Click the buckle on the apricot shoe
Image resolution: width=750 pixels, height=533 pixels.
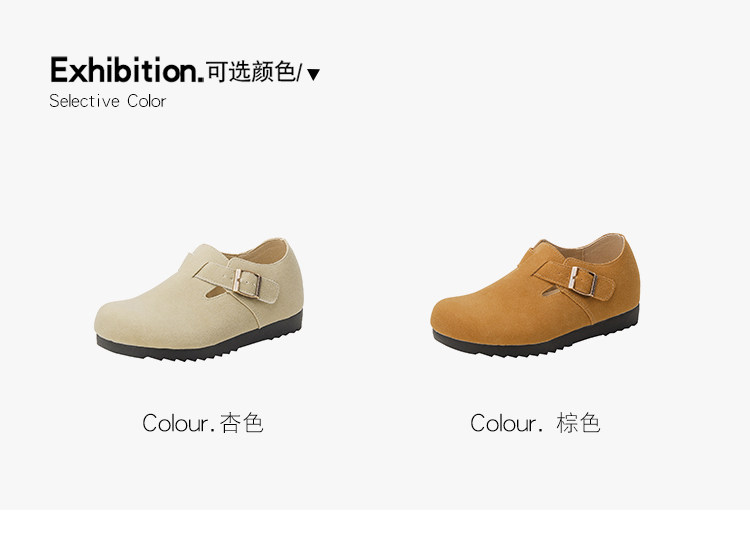(246, 283)
